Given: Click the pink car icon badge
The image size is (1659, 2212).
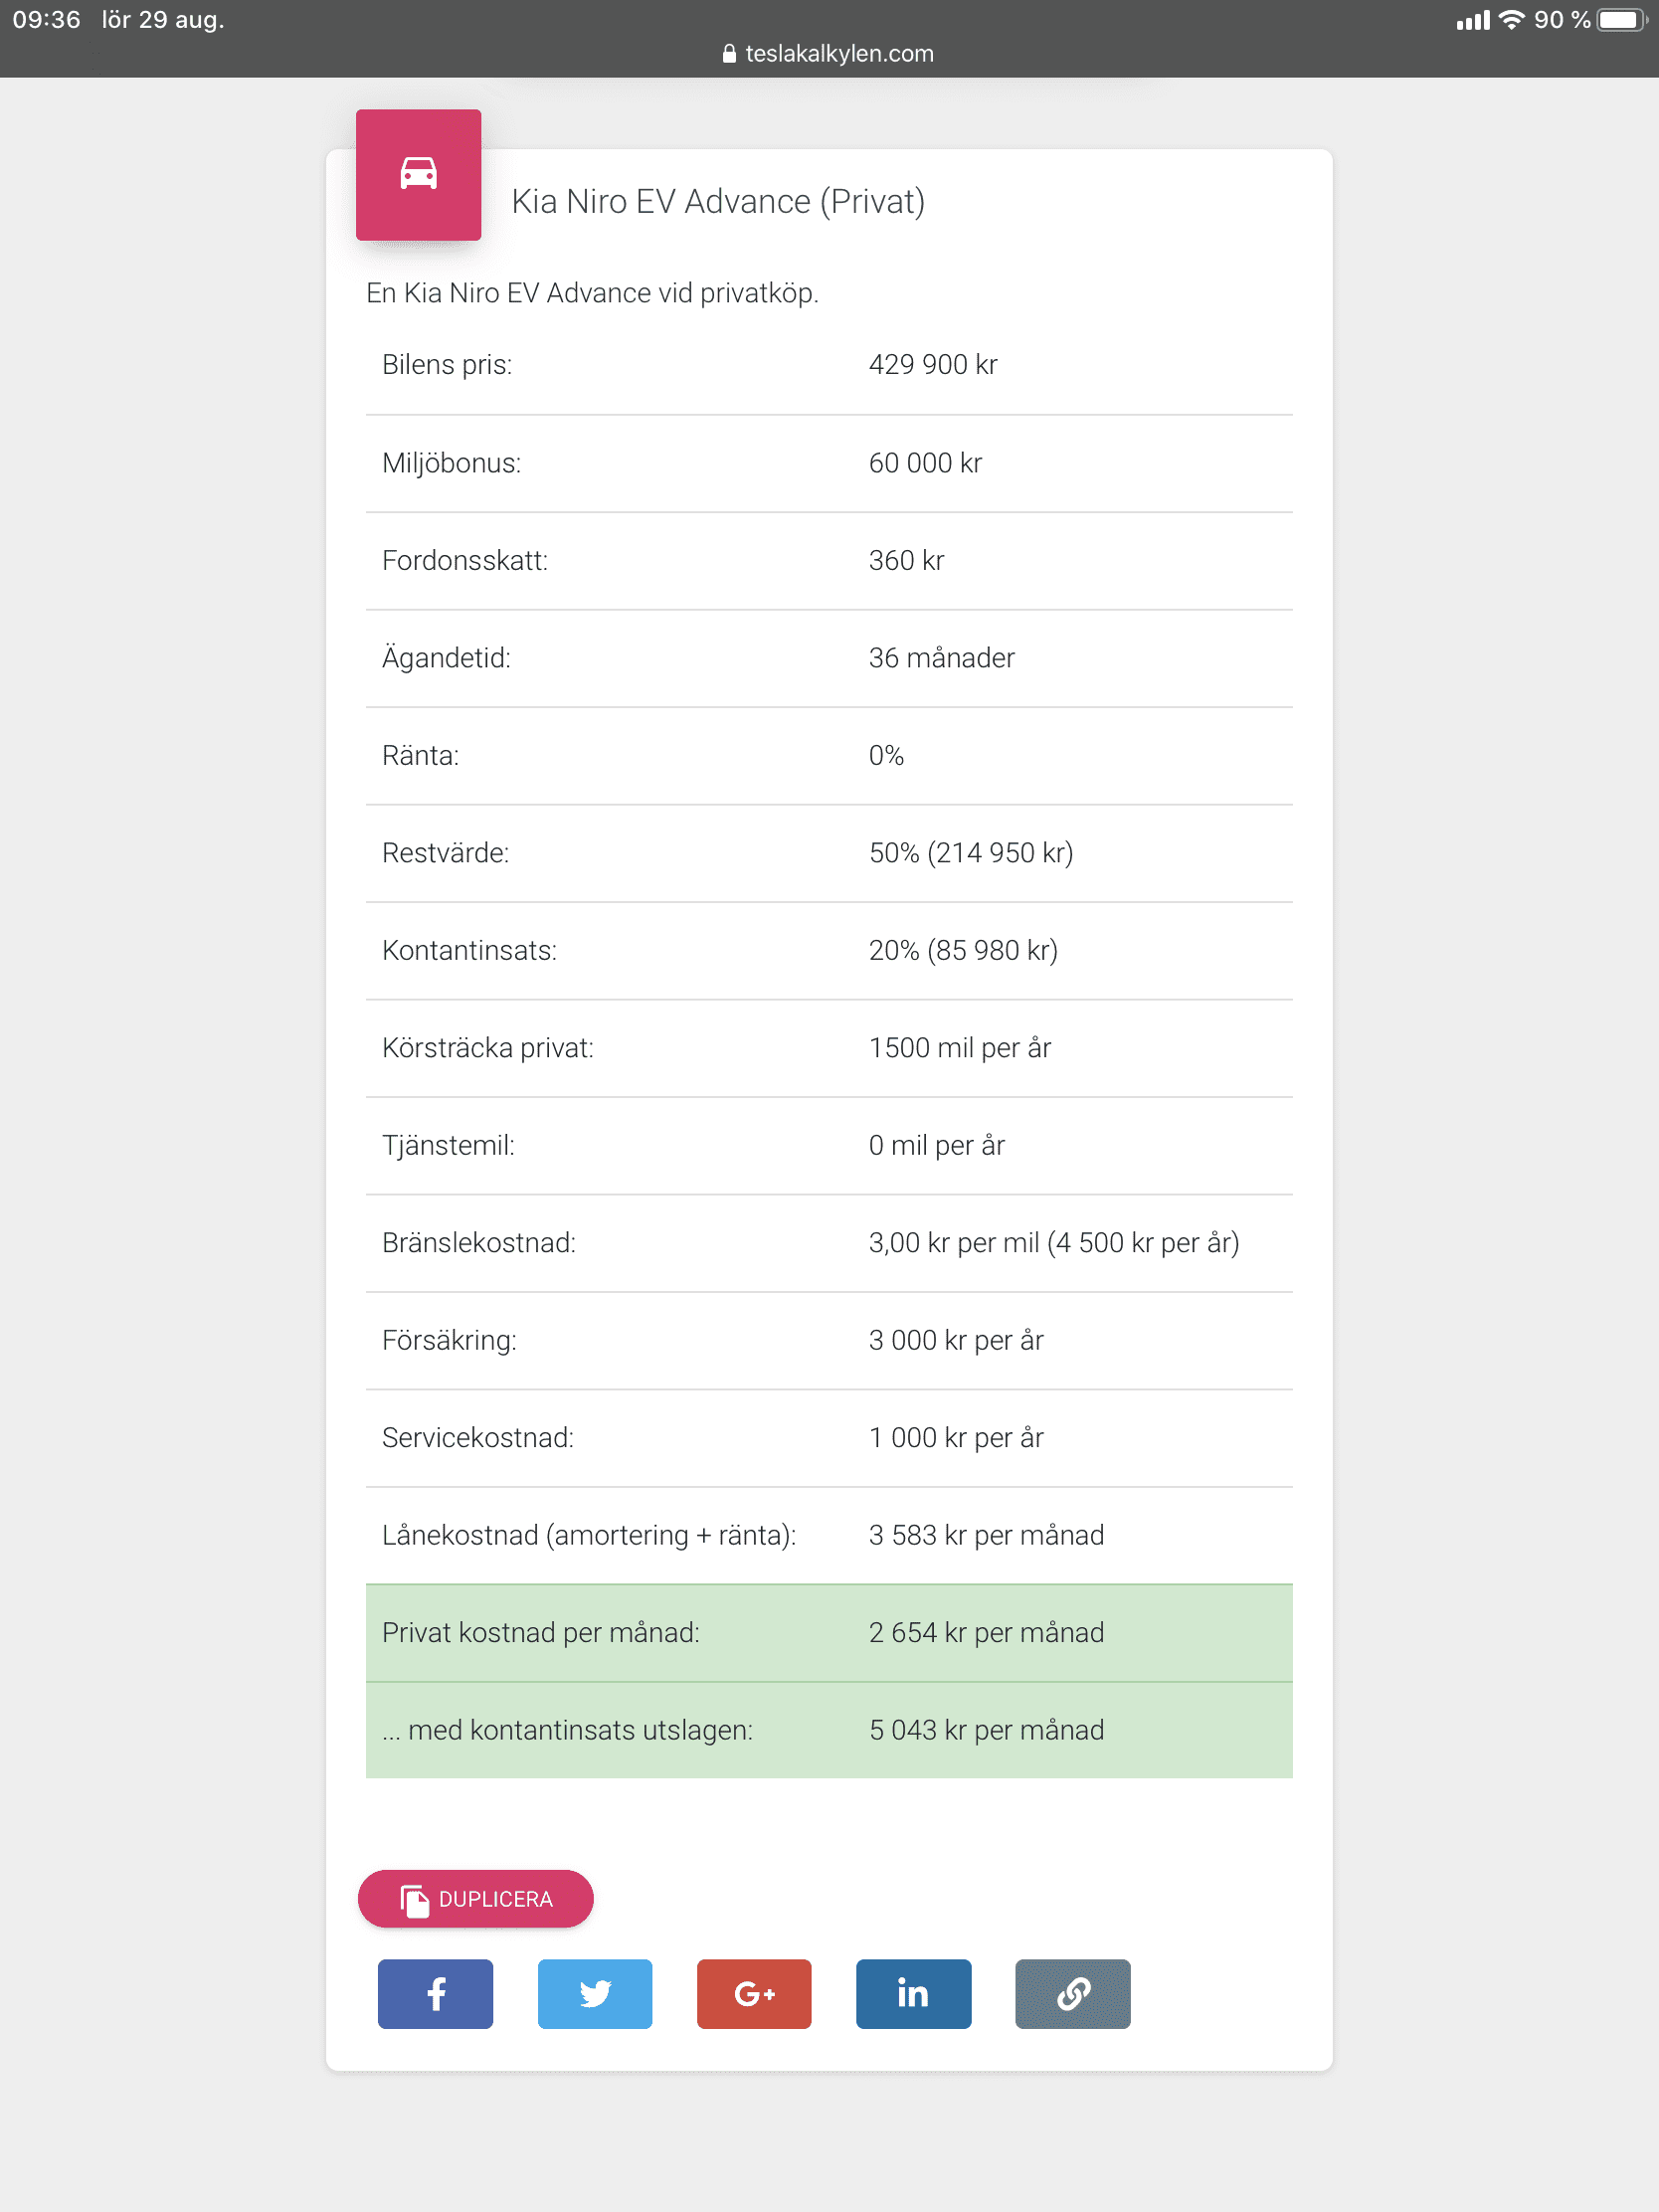Looking at the screenshot, I should [418, 174].
